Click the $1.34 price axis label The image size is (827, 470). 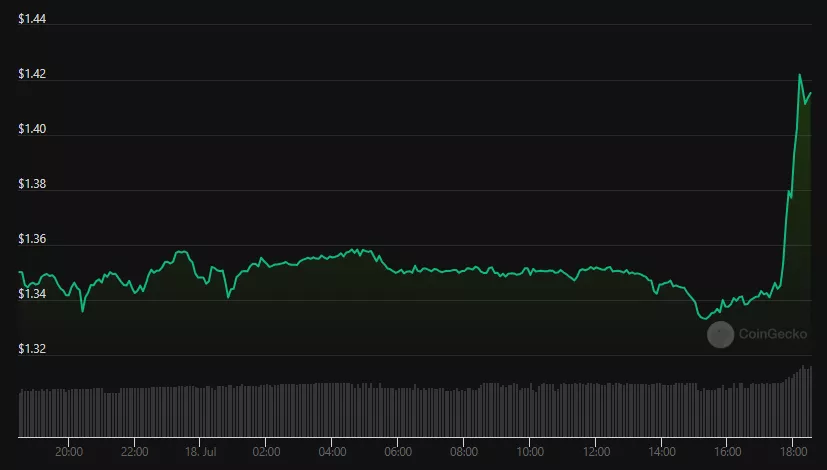[32, 294]
